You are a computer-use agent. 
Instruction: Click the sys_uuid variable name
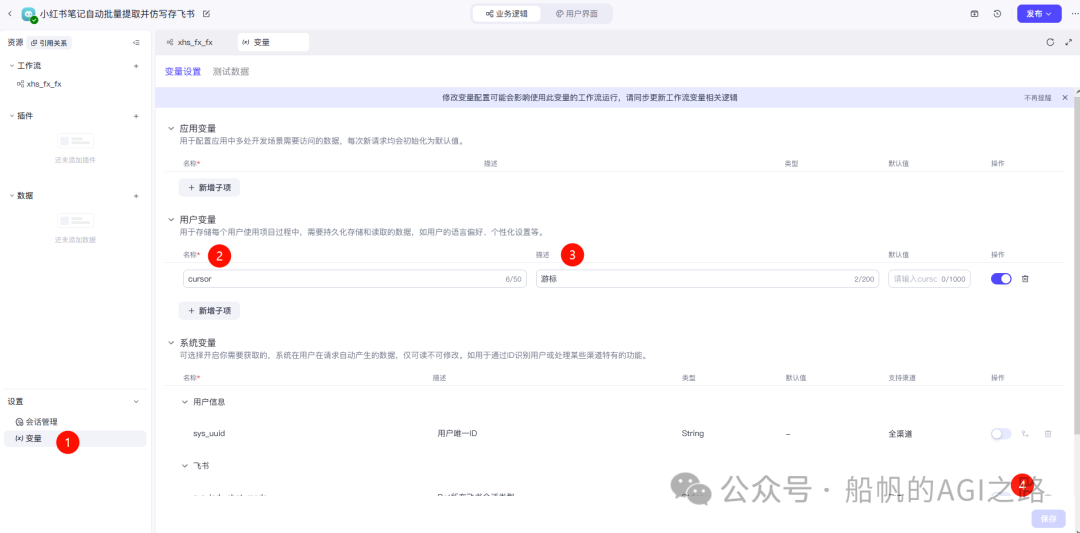pyautogui.click(x=209, y=434)
